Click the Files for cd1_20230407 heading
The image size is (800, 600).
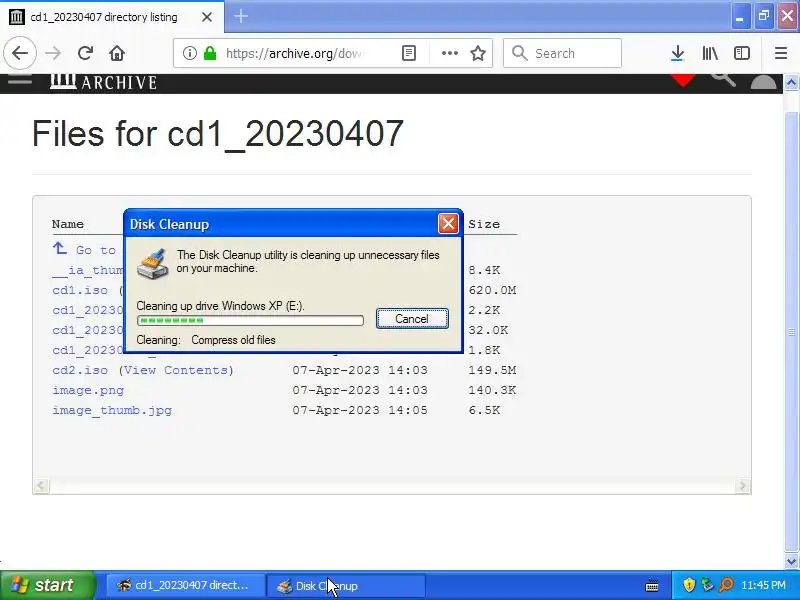pos(218,134)
